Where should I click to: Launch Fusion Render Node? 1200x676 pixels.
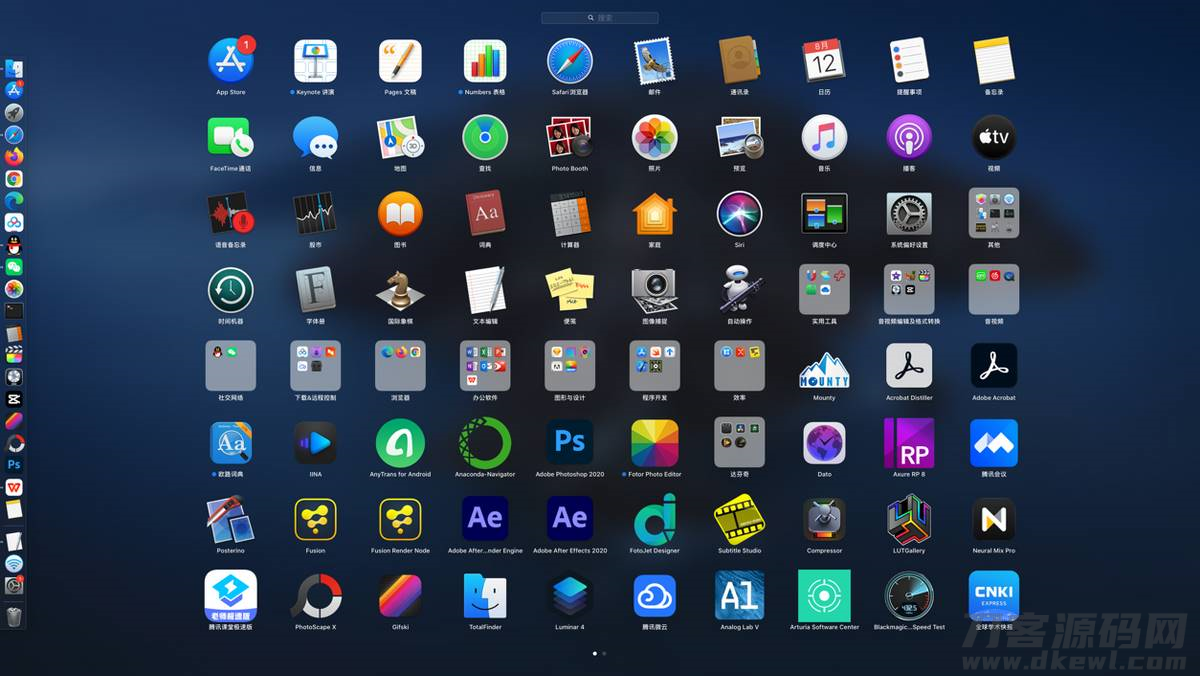tap(400, 519)
